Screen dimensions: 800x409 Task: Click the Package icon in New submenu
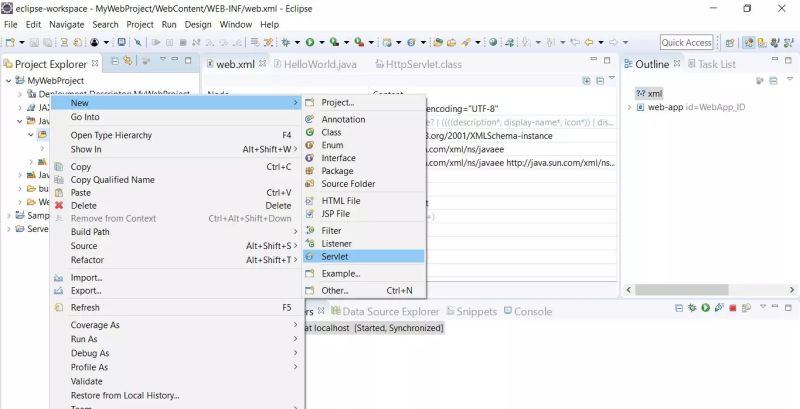310,171
